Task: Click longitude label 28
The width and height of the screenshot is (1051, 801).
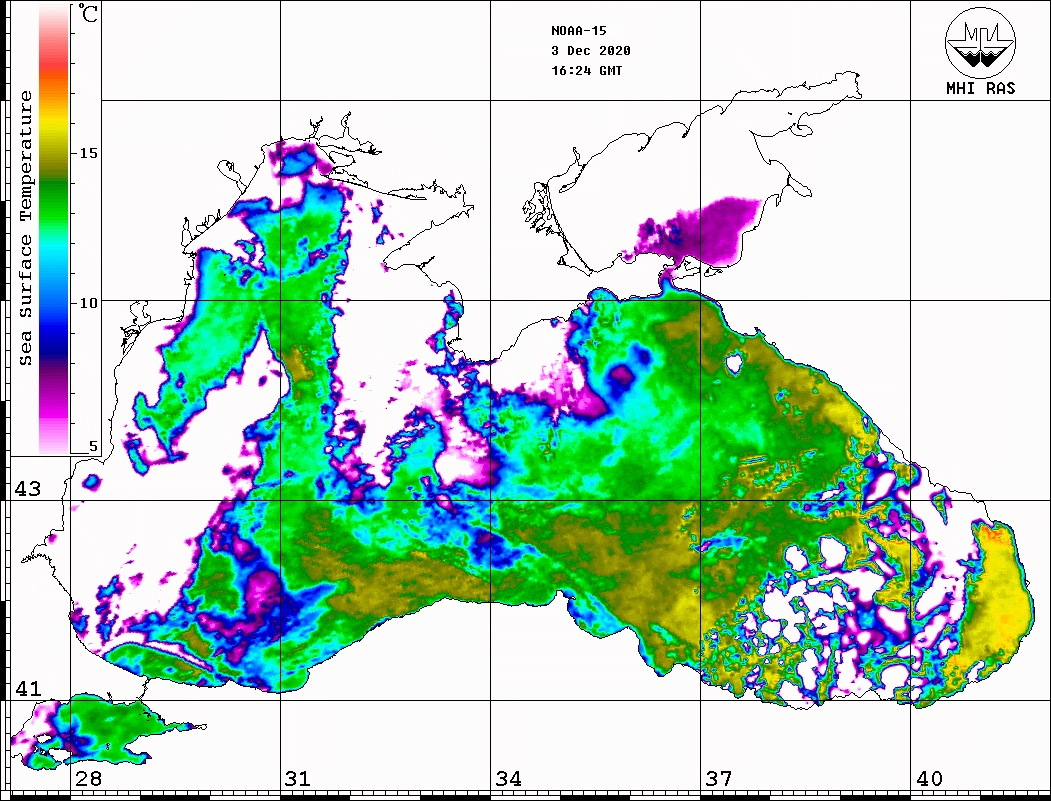Action: coord(88,778)
